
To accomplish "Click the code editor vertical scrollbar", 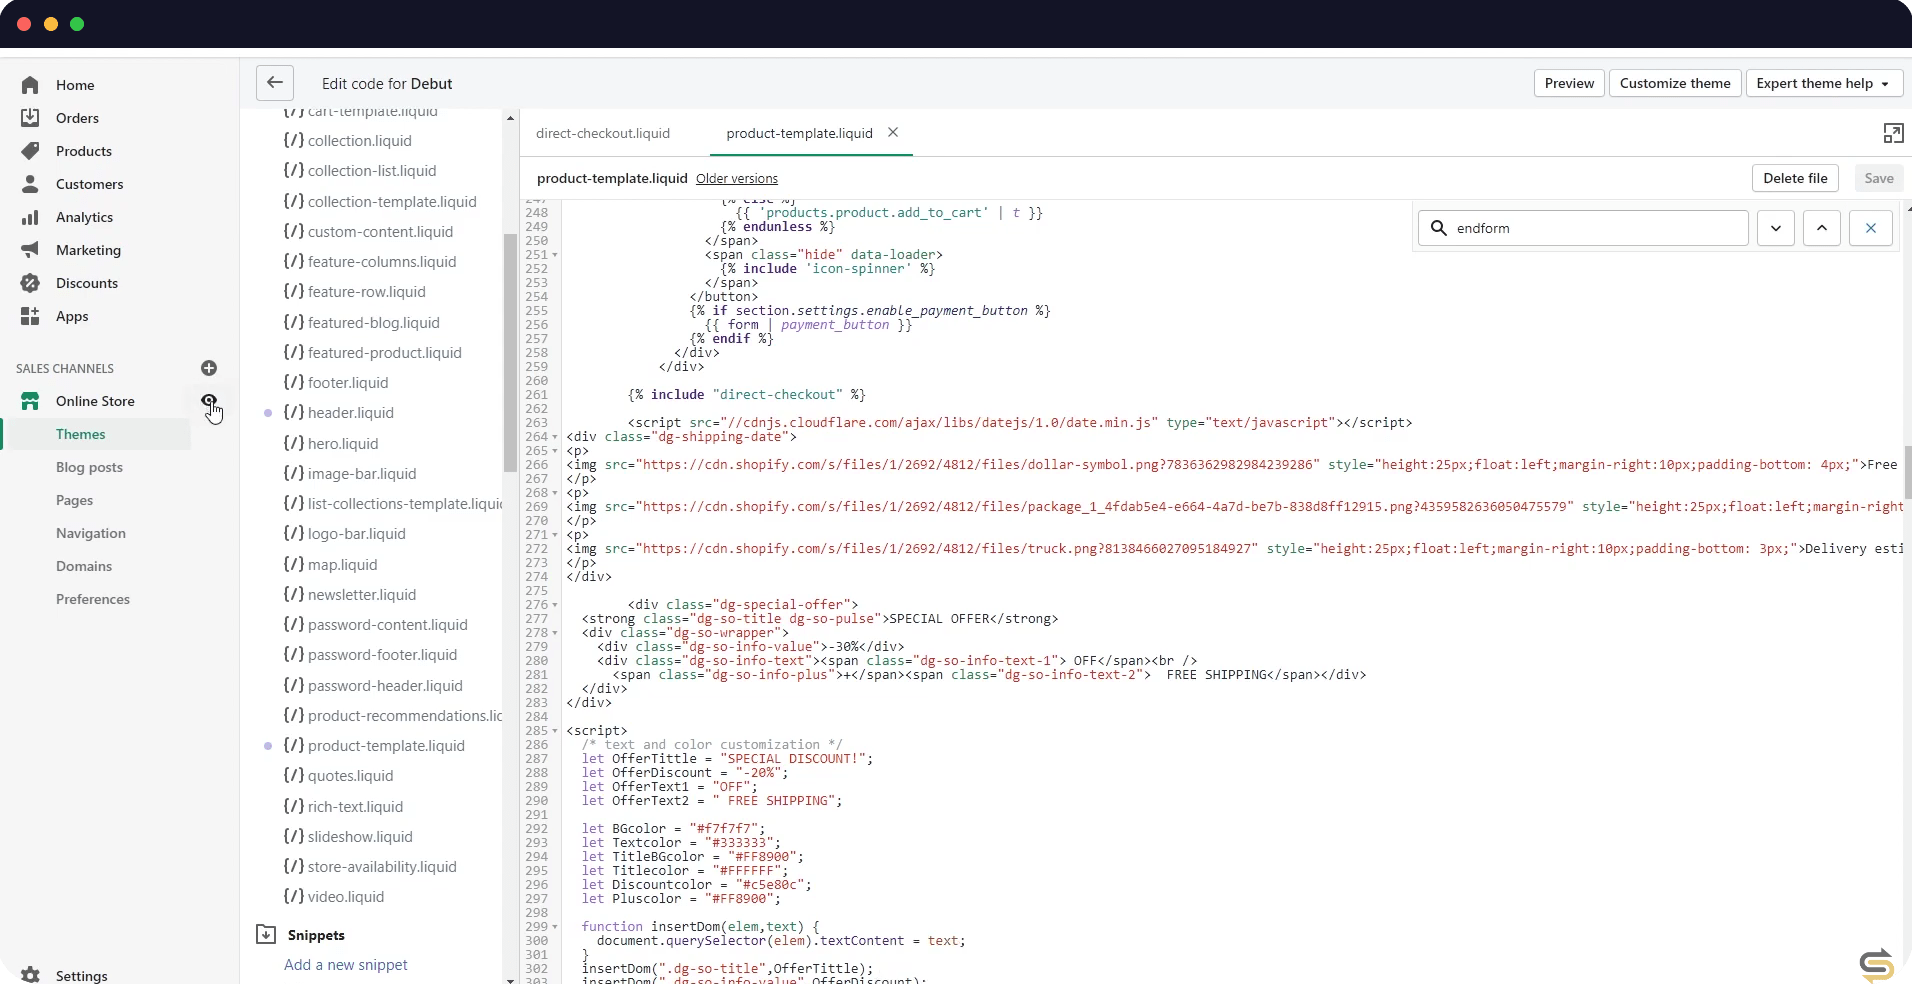I will click(1907, 472).
